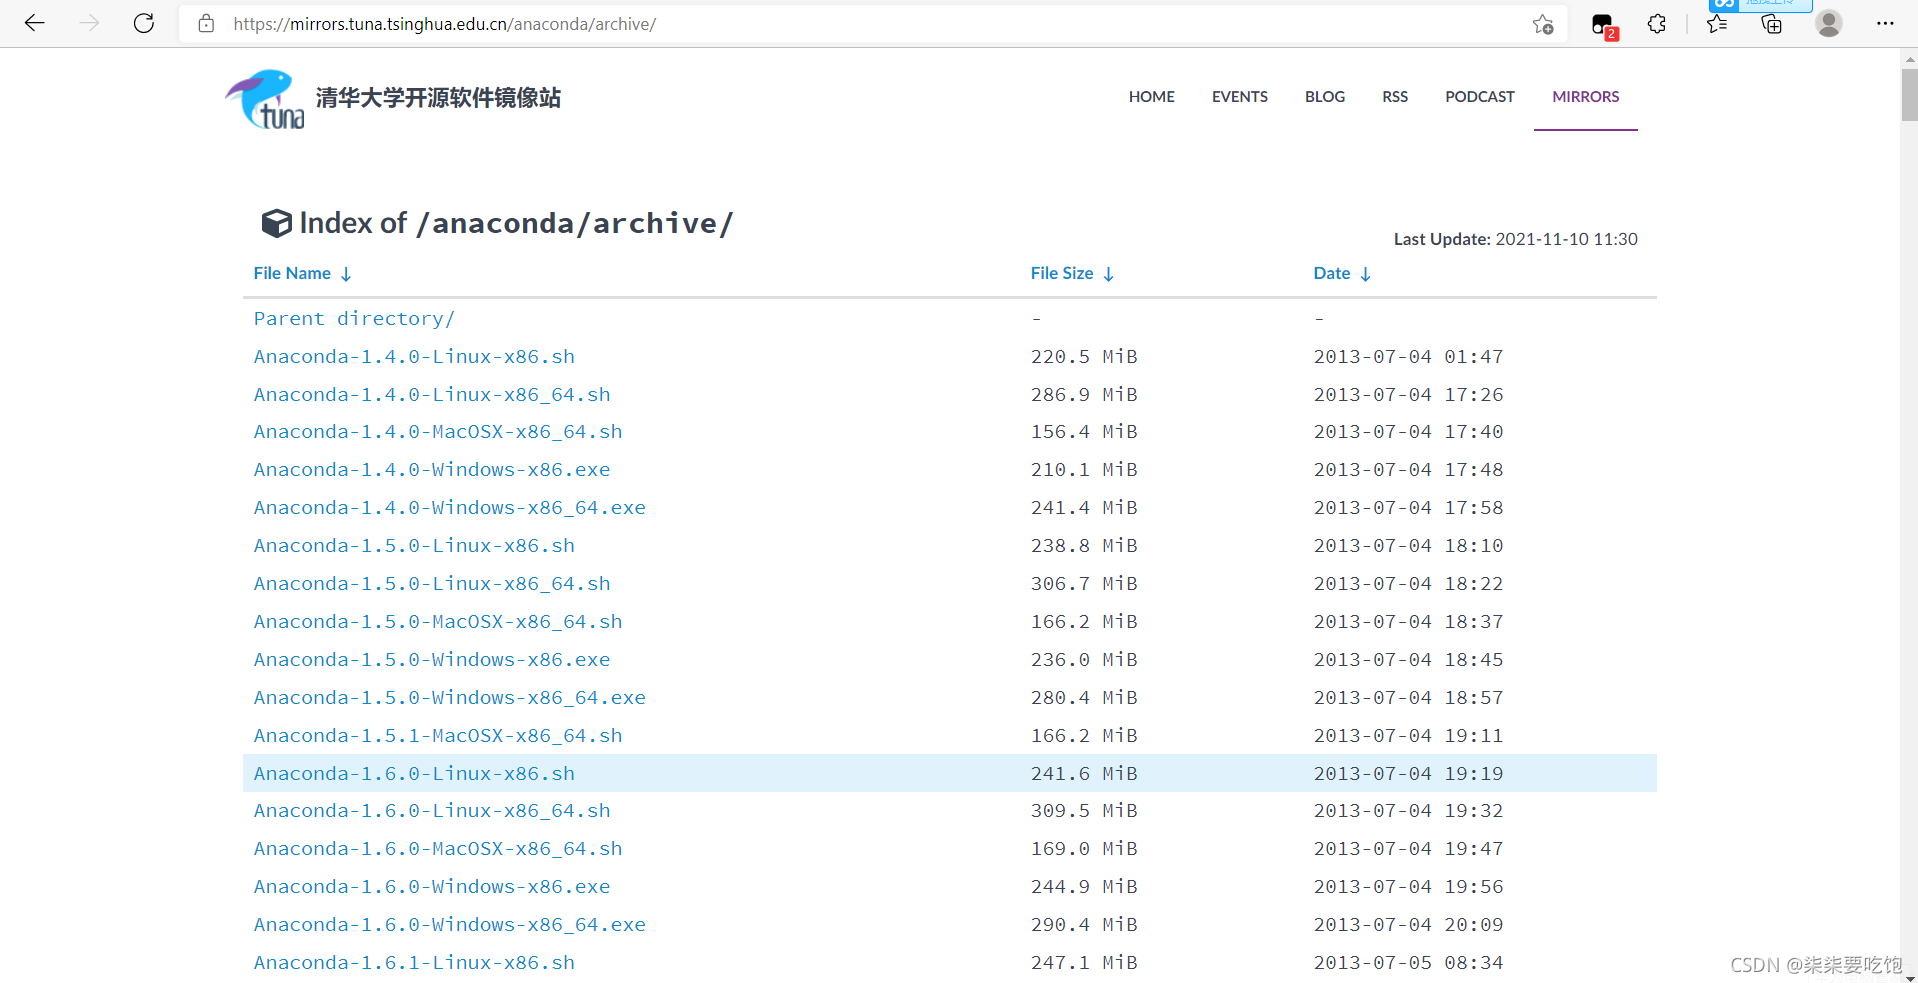Open the Favorites list icon
This screenshot has width=1918, height=983.
[x=1718, y=24]
